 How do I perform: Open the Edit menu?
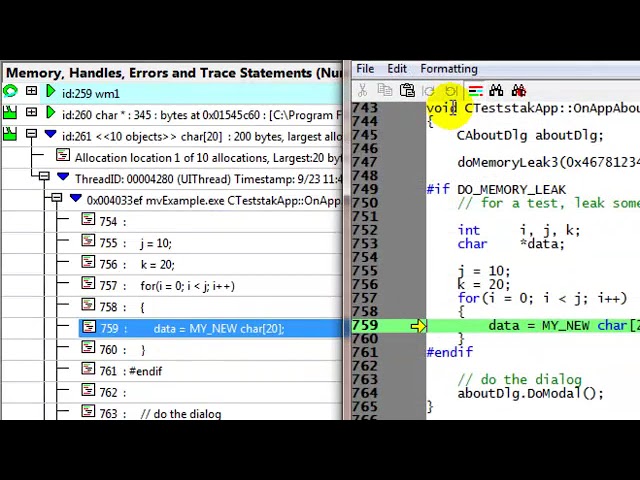click(x=397, y=69)
